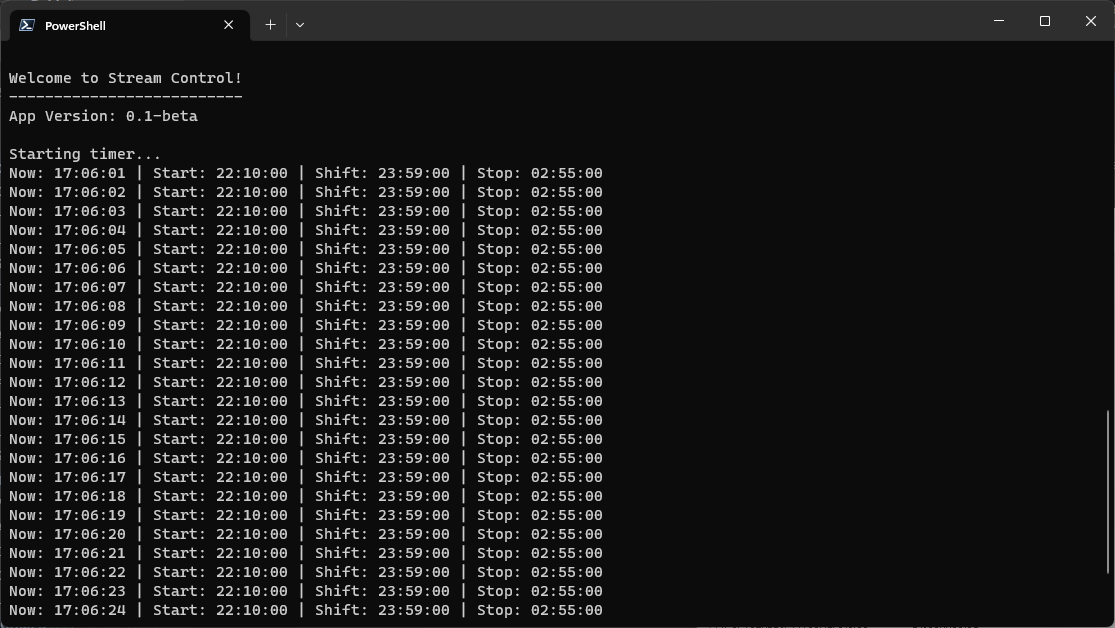The width and height of the screenshot is (1115, 628).
Task: Click 'Start: 22:10:00' in the 17:06:20 row
Action: pos(220,534)
